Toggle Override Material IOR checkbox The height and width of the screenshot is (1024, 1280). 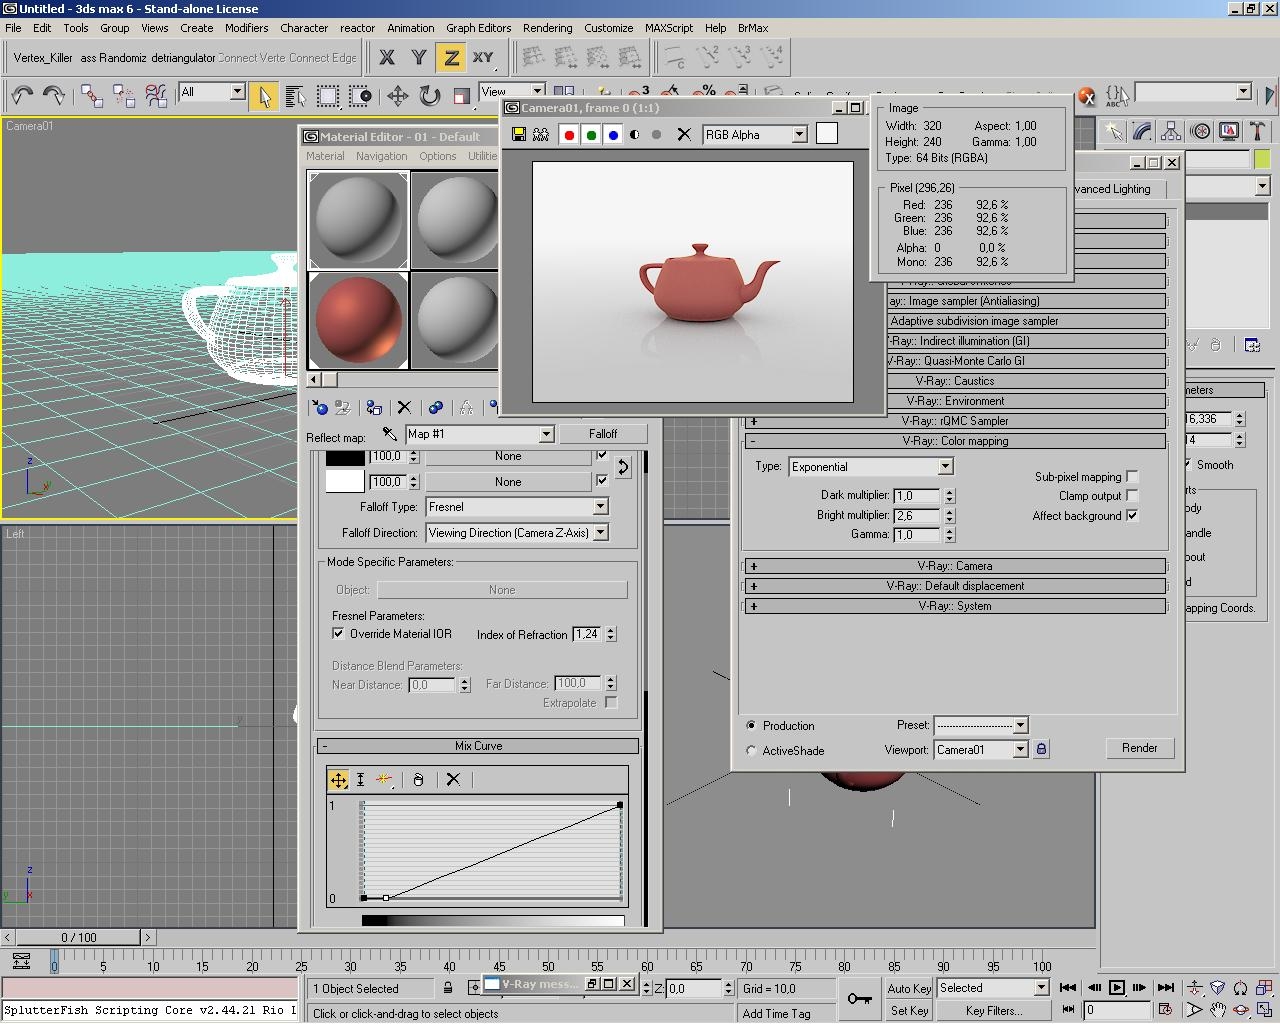338,634
